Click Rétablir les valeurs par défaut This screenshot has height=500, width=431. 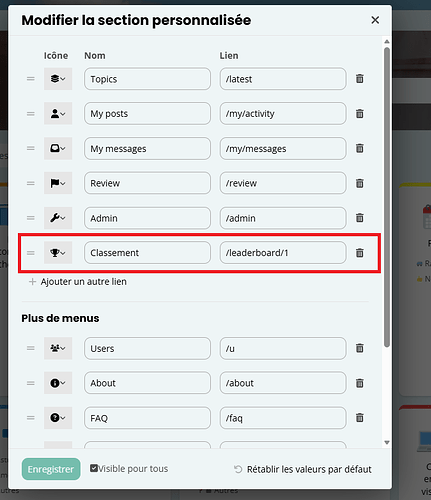[303, 469]
